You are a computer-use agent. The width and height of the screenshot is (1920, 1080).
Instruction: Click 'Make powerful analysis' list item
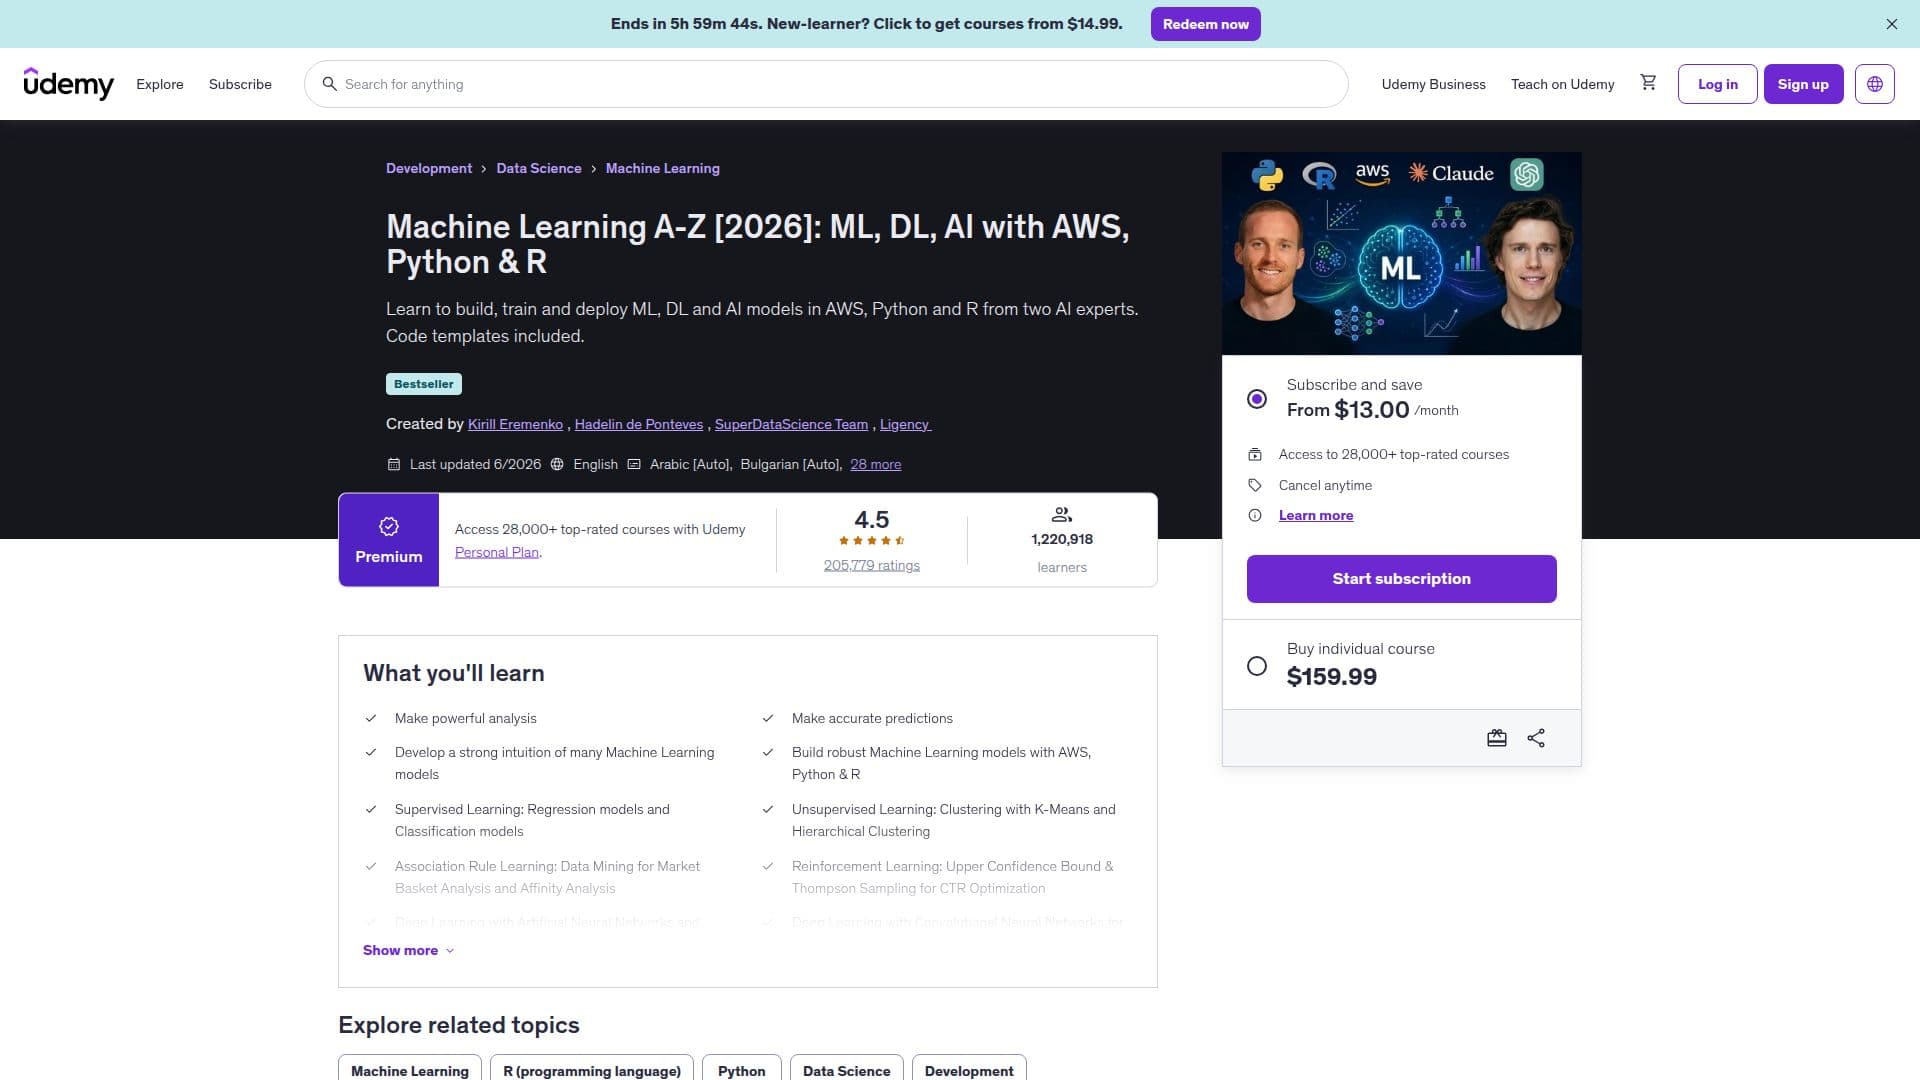point(465,718)
